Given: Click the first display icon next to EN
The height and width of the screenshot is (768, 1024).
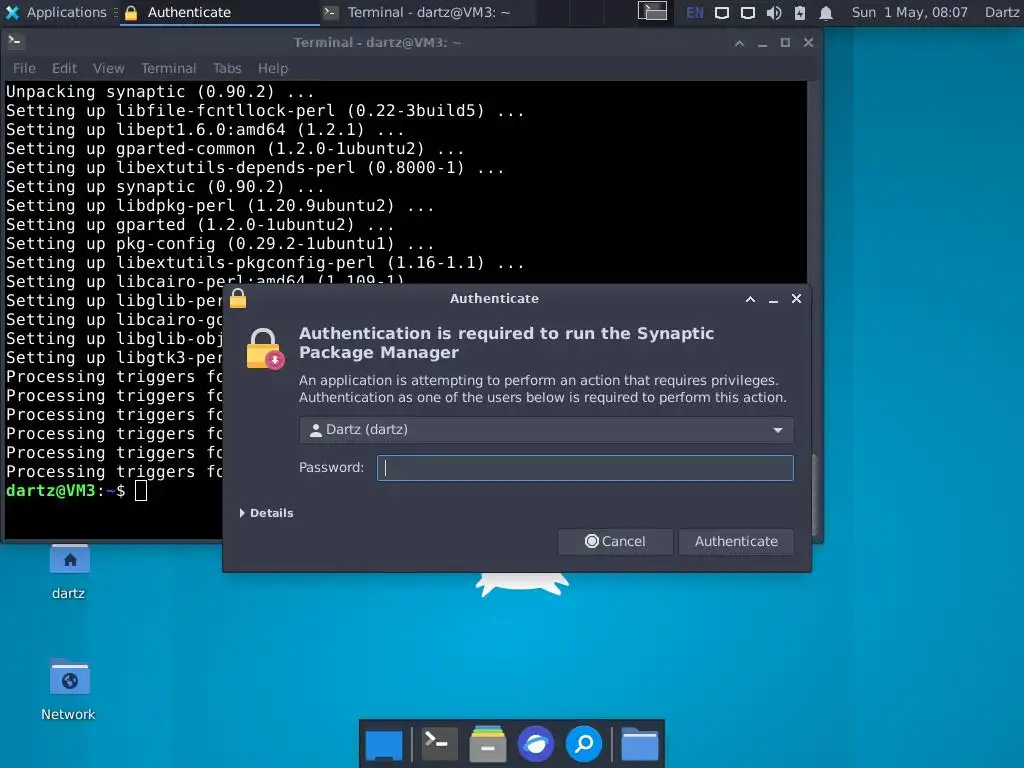Looking at the screenshot, I should pos(721,12).
